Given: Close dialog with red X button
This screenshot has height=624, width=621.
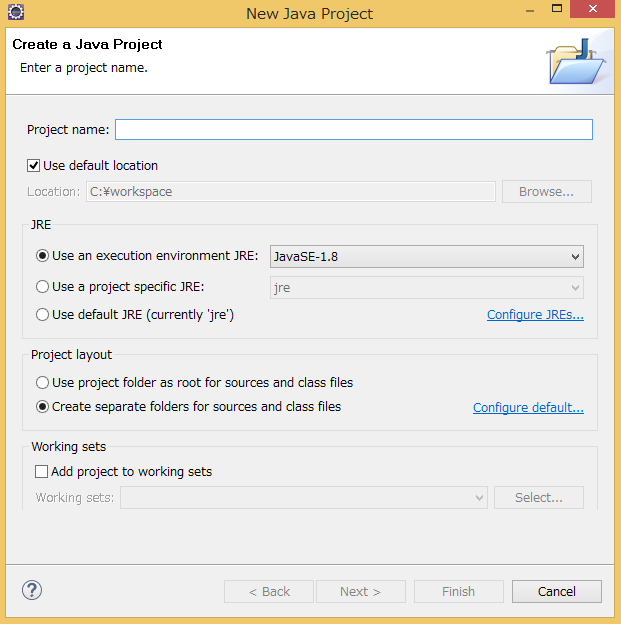Looking at the screenshot, I should pyautogui.click(x=592, y=9).
